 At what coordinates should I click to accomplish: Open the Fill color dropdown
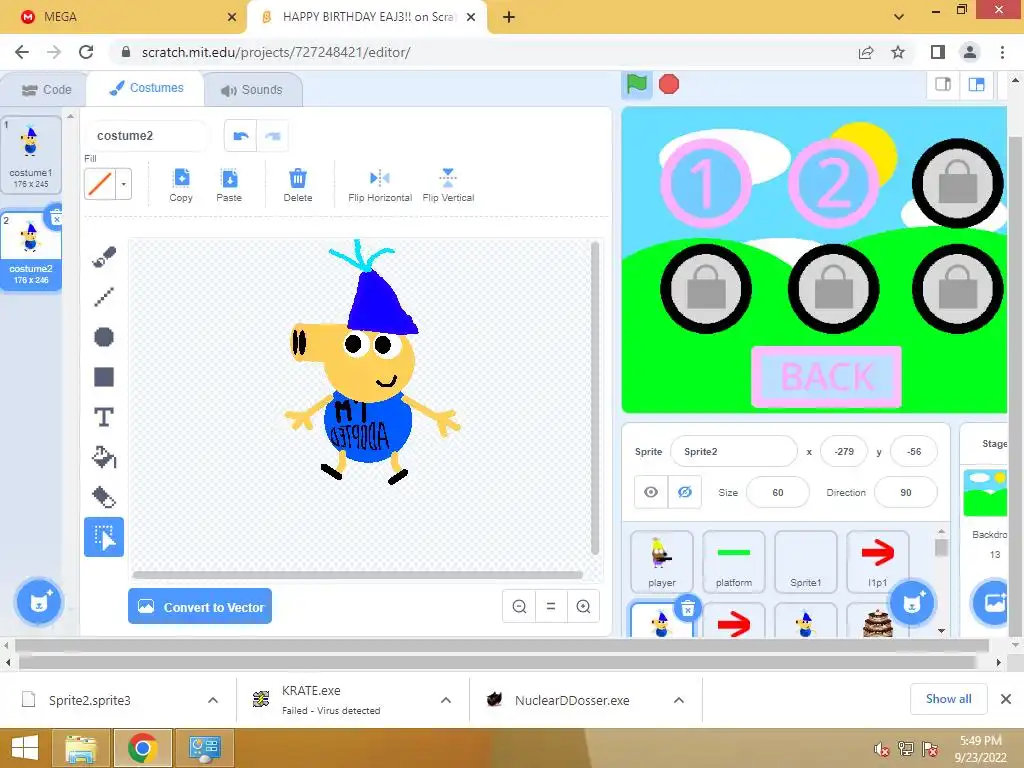(123, 184)
